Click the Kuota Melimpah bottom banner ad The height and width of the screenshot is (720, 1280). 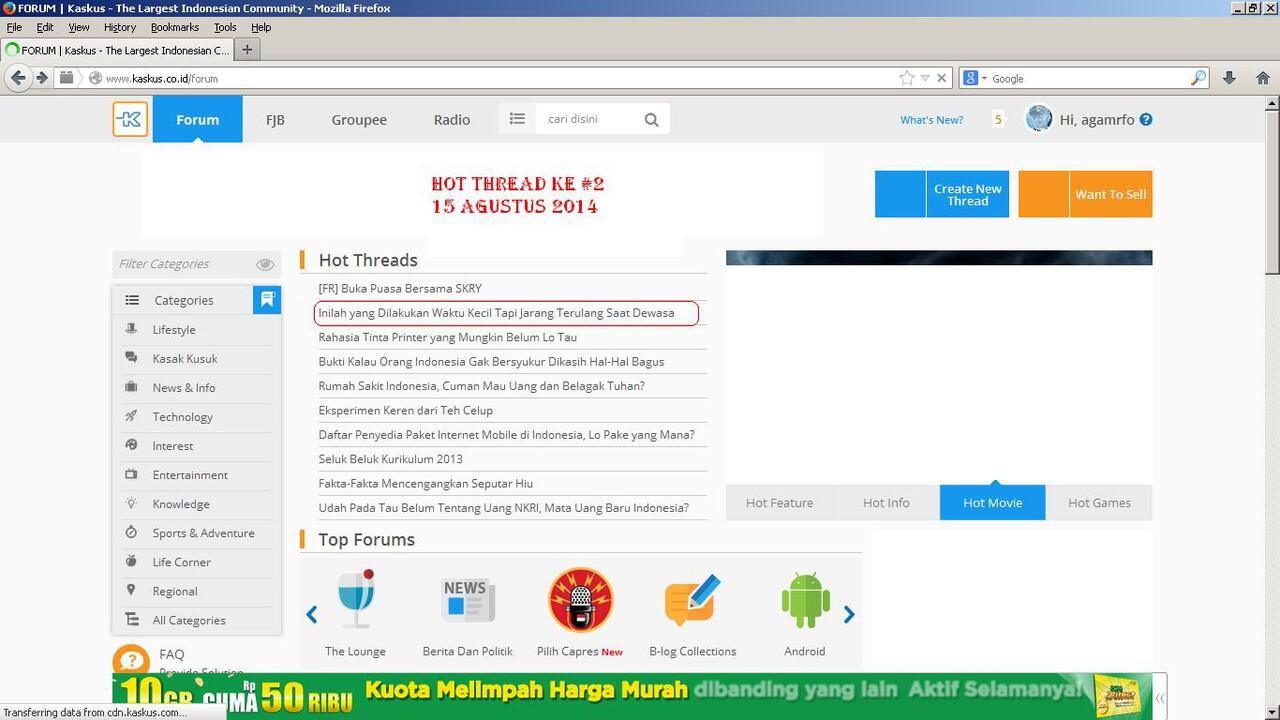tap(632, 696)
